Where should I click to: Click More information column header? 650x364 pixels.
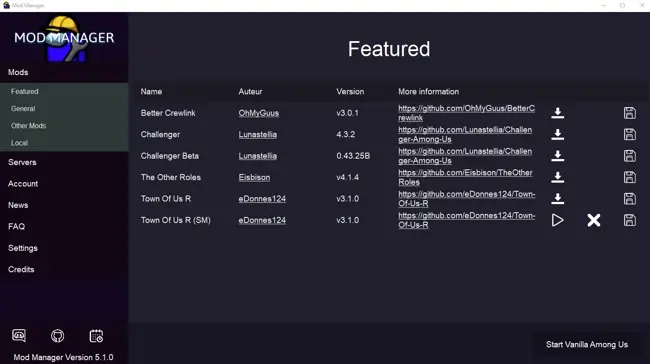click(429, 92)
